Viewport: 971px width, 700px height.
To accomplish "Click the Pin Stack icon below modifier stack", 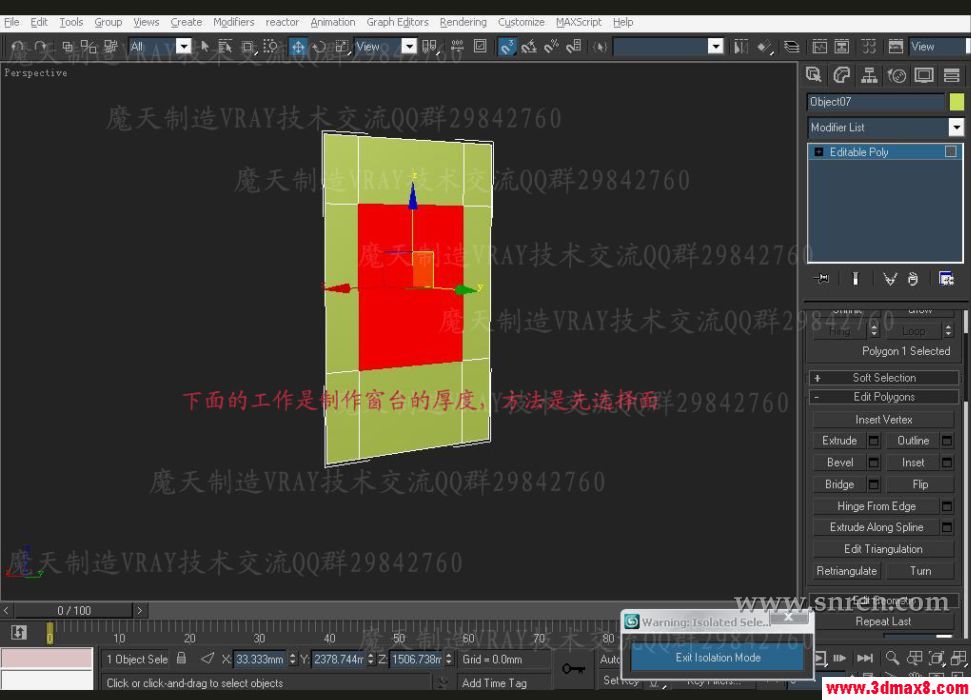I will tap(822, 278).
